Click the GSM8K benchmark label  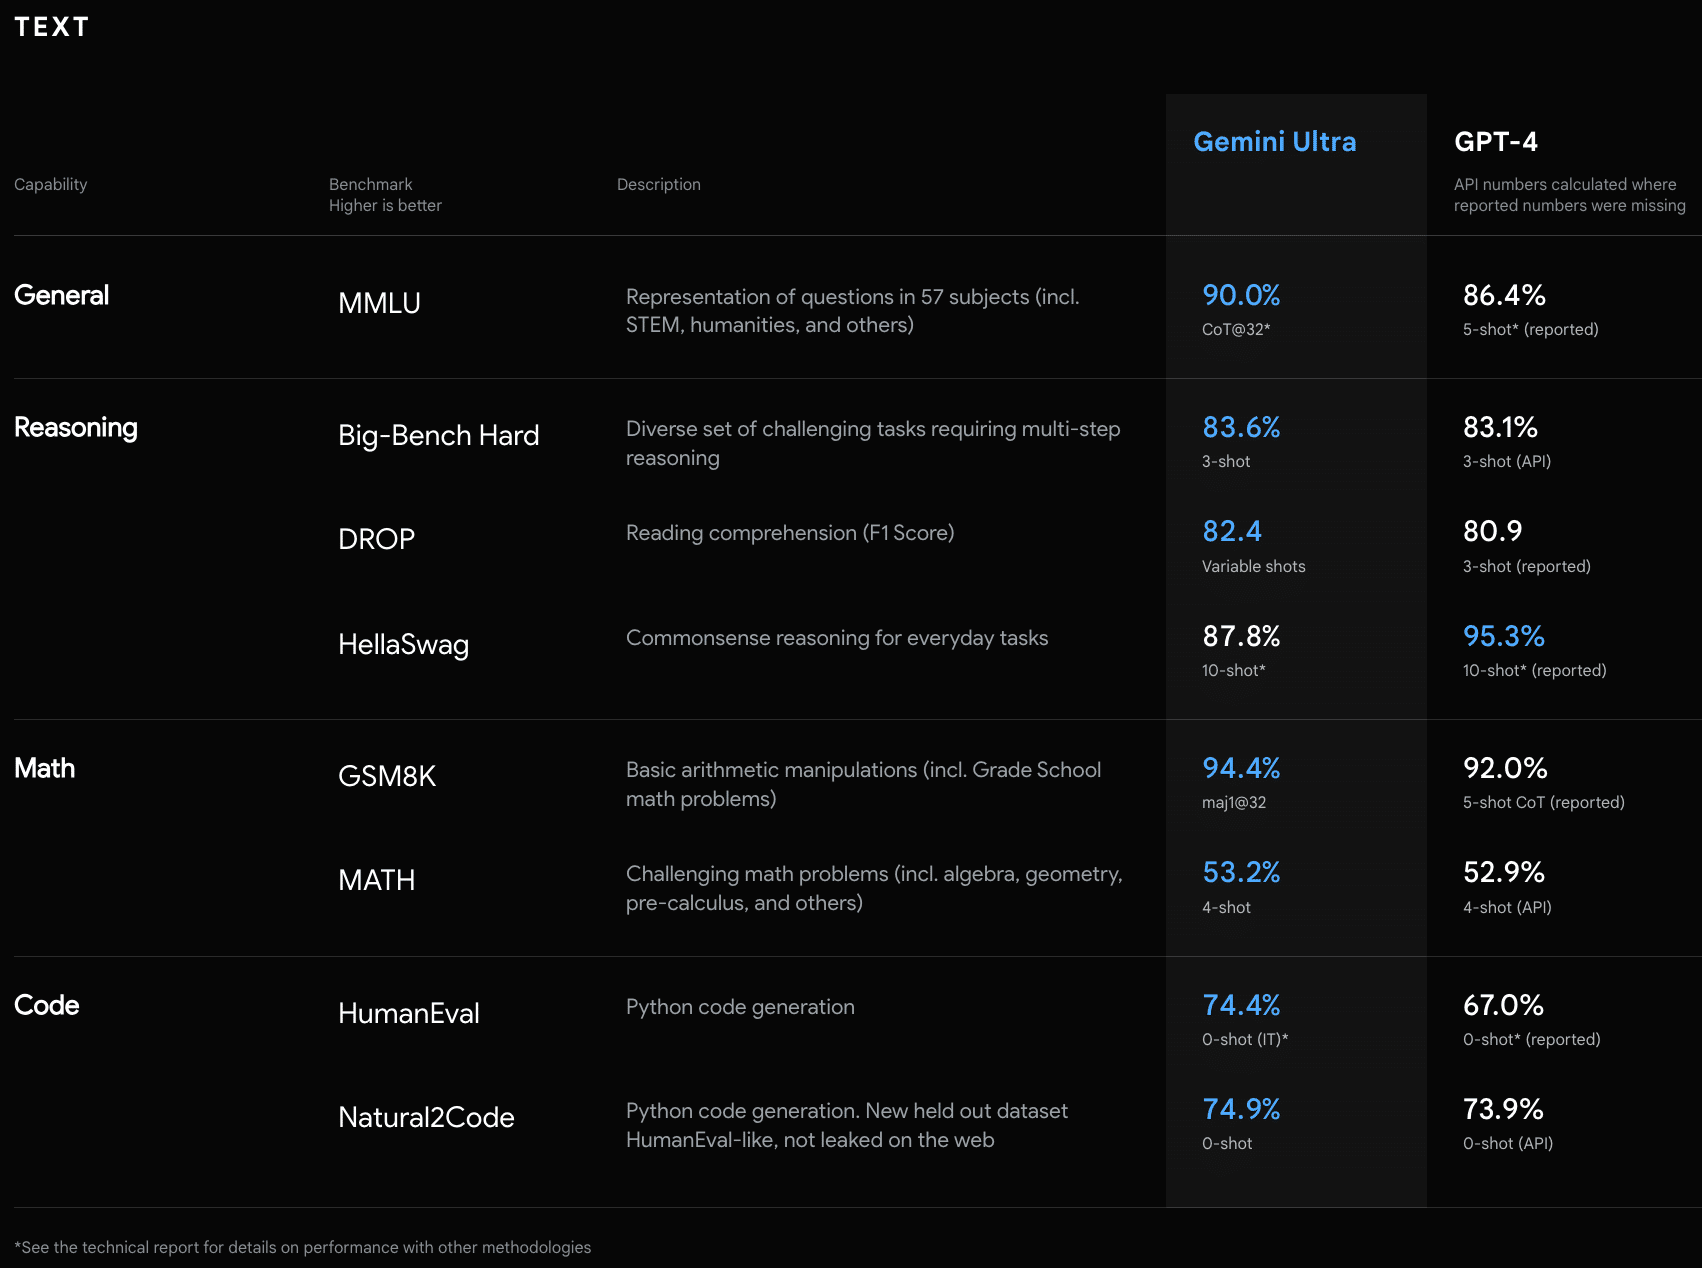pyautogui.click(x=387, y=776)
